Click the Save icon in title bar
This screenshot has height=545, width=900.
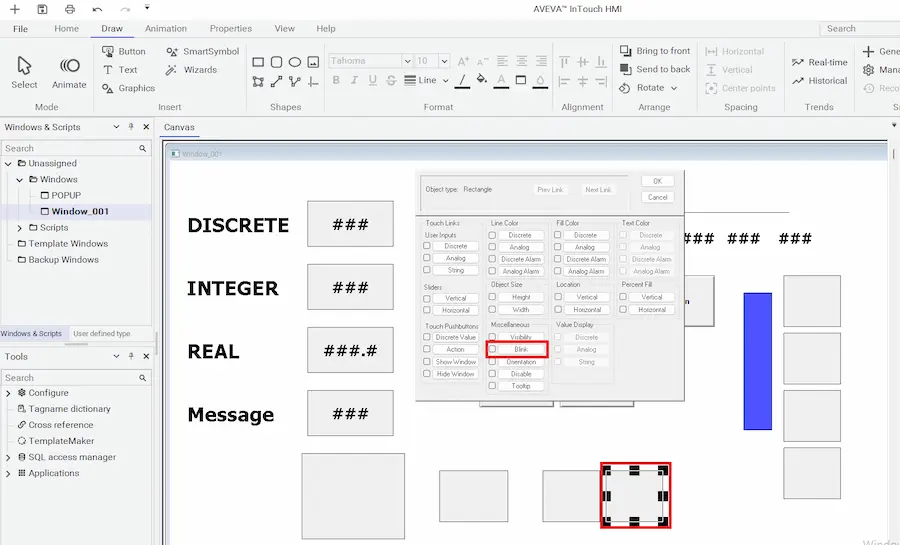point(42,9)
